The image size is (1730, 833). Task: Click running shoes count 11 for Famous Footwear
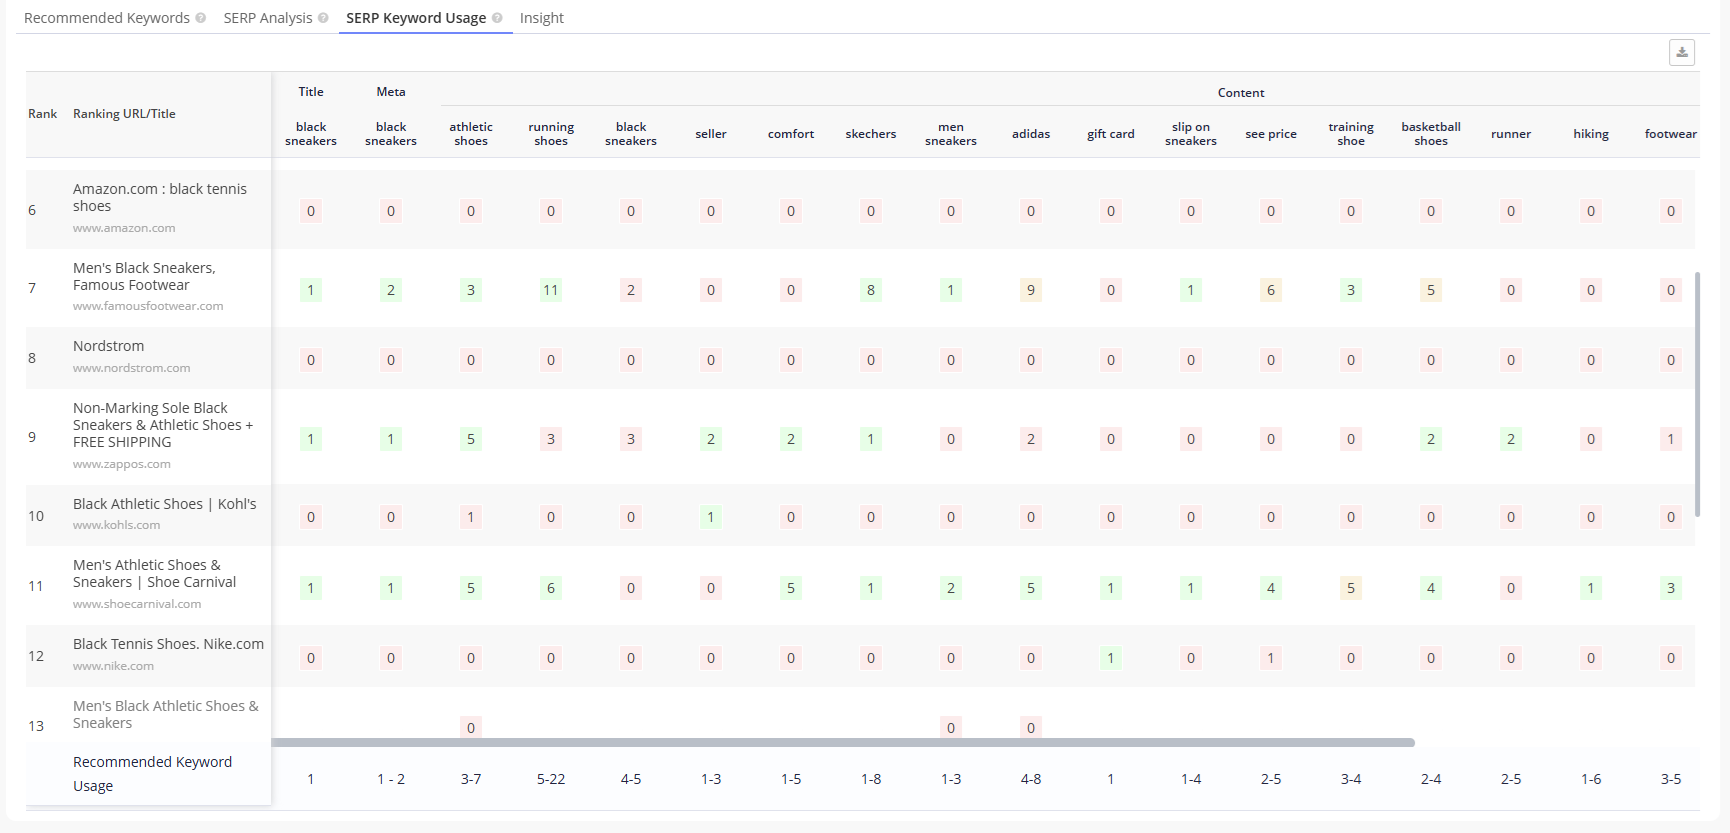click(550, 290)
